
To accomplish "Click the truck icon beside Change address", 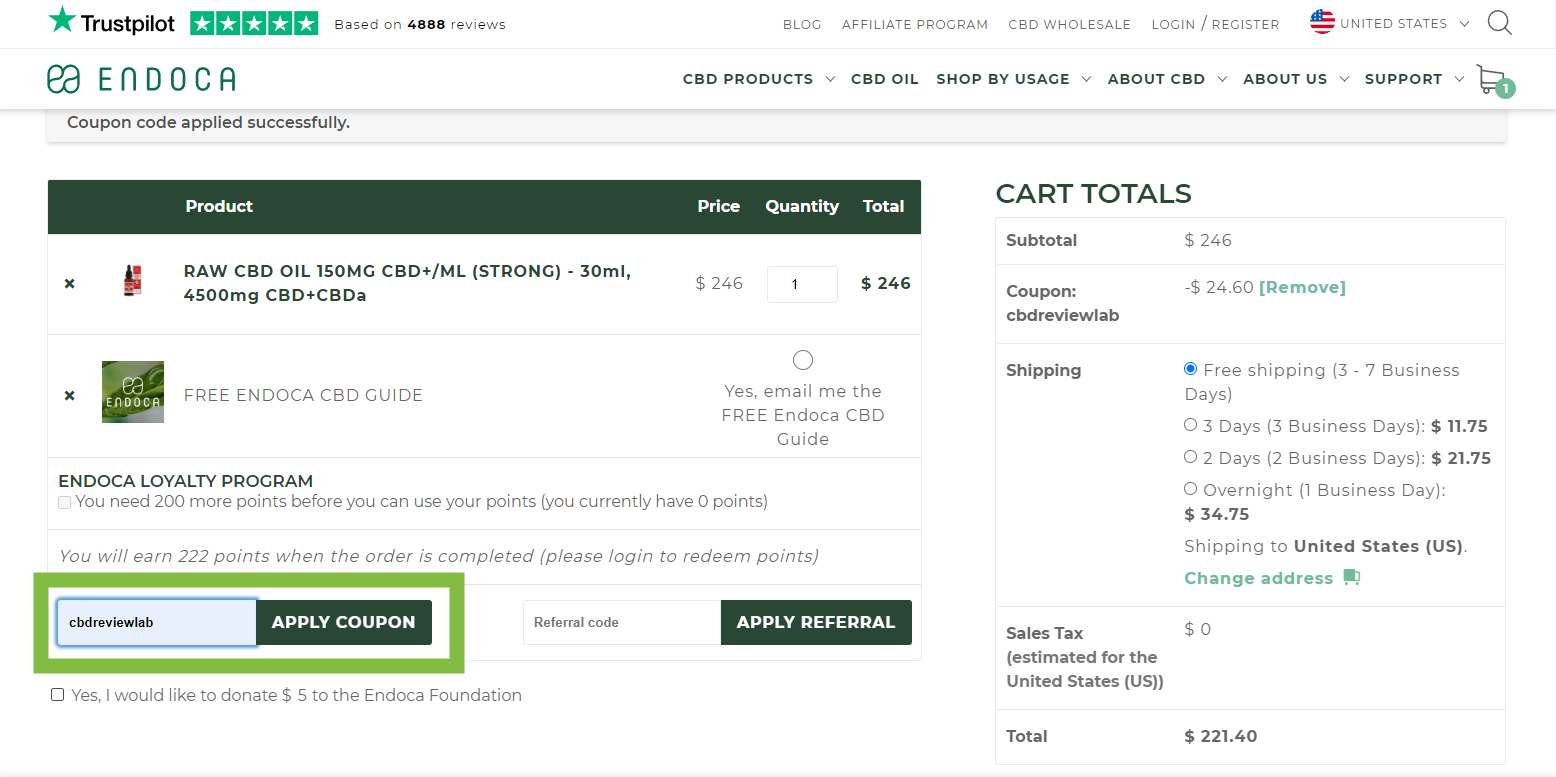I will click(x=1351, y=577).
